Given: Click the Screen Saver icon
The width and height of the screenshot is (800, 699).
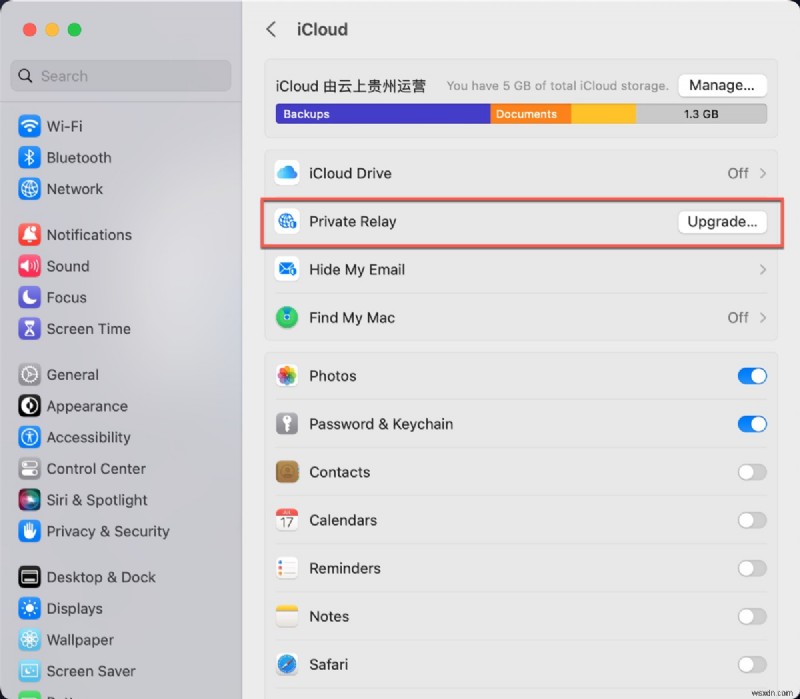Looking at the screenshot, I should point(29,671).
